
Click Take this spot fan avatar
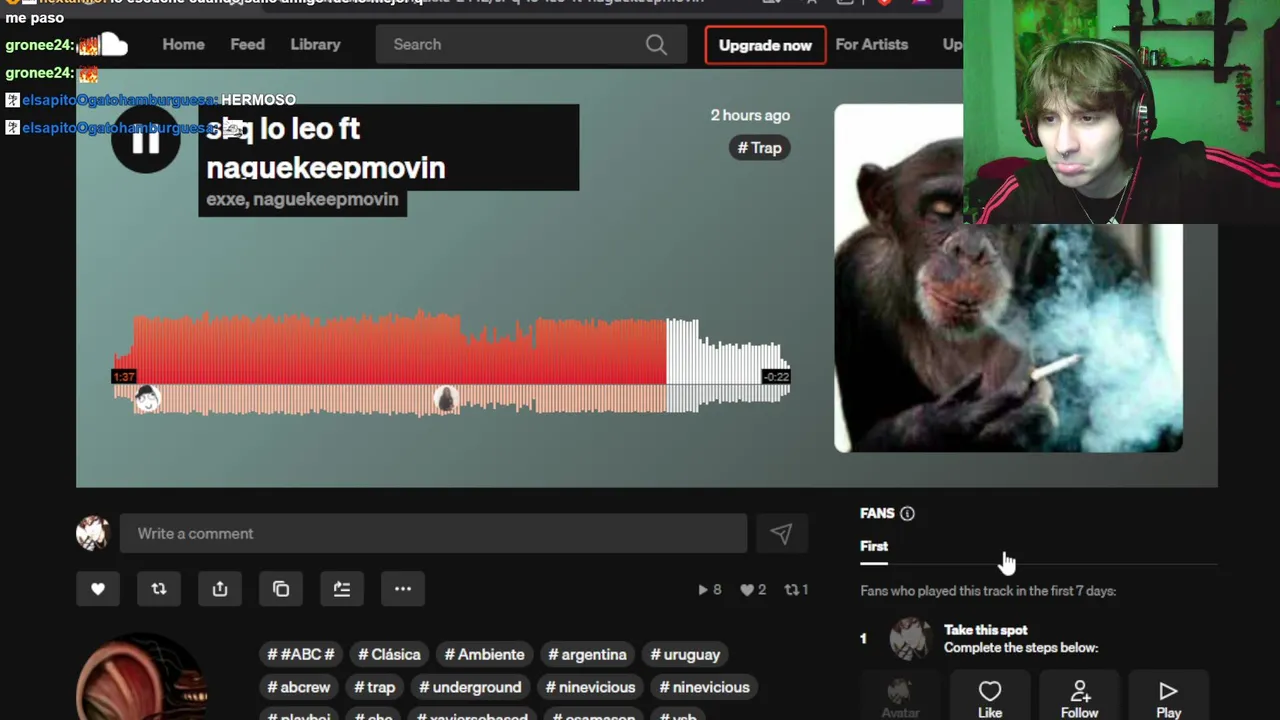(x=910, y=639)
